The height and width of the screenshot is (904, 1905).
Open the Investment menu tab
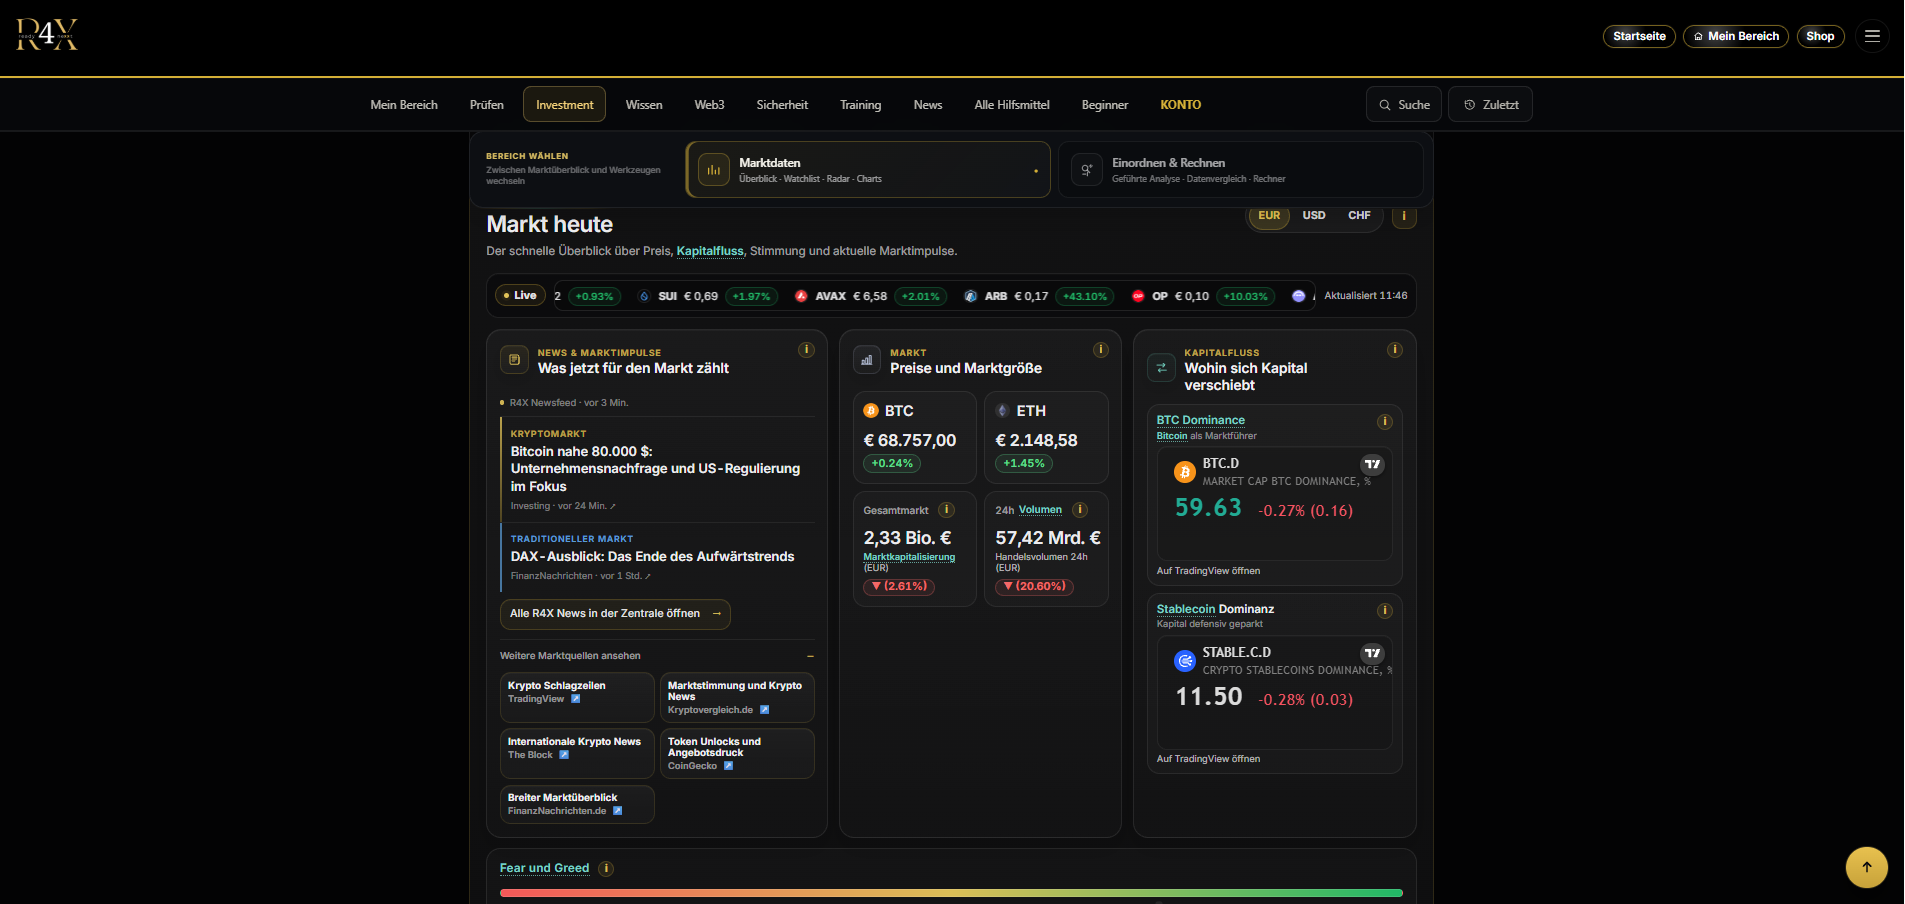(x=564, y=105)
